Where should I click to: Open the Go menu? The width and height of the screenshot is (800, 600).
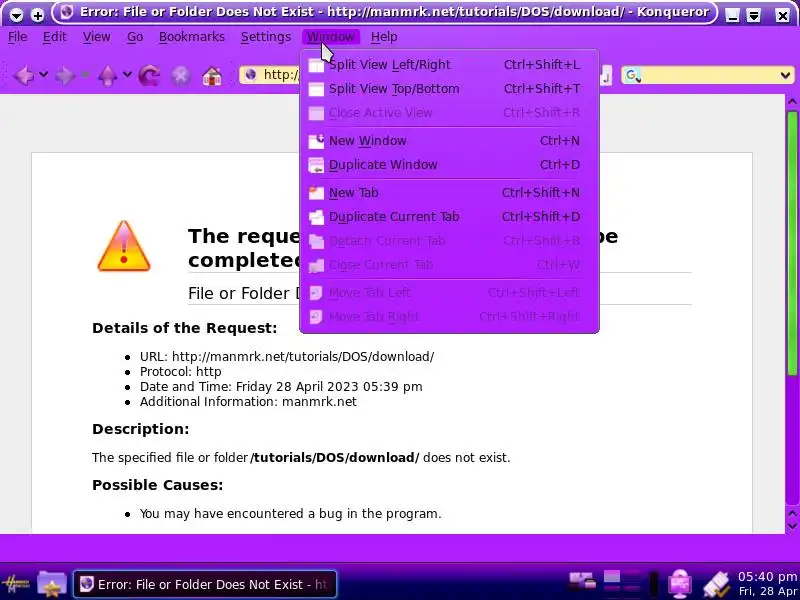[135, 37]
